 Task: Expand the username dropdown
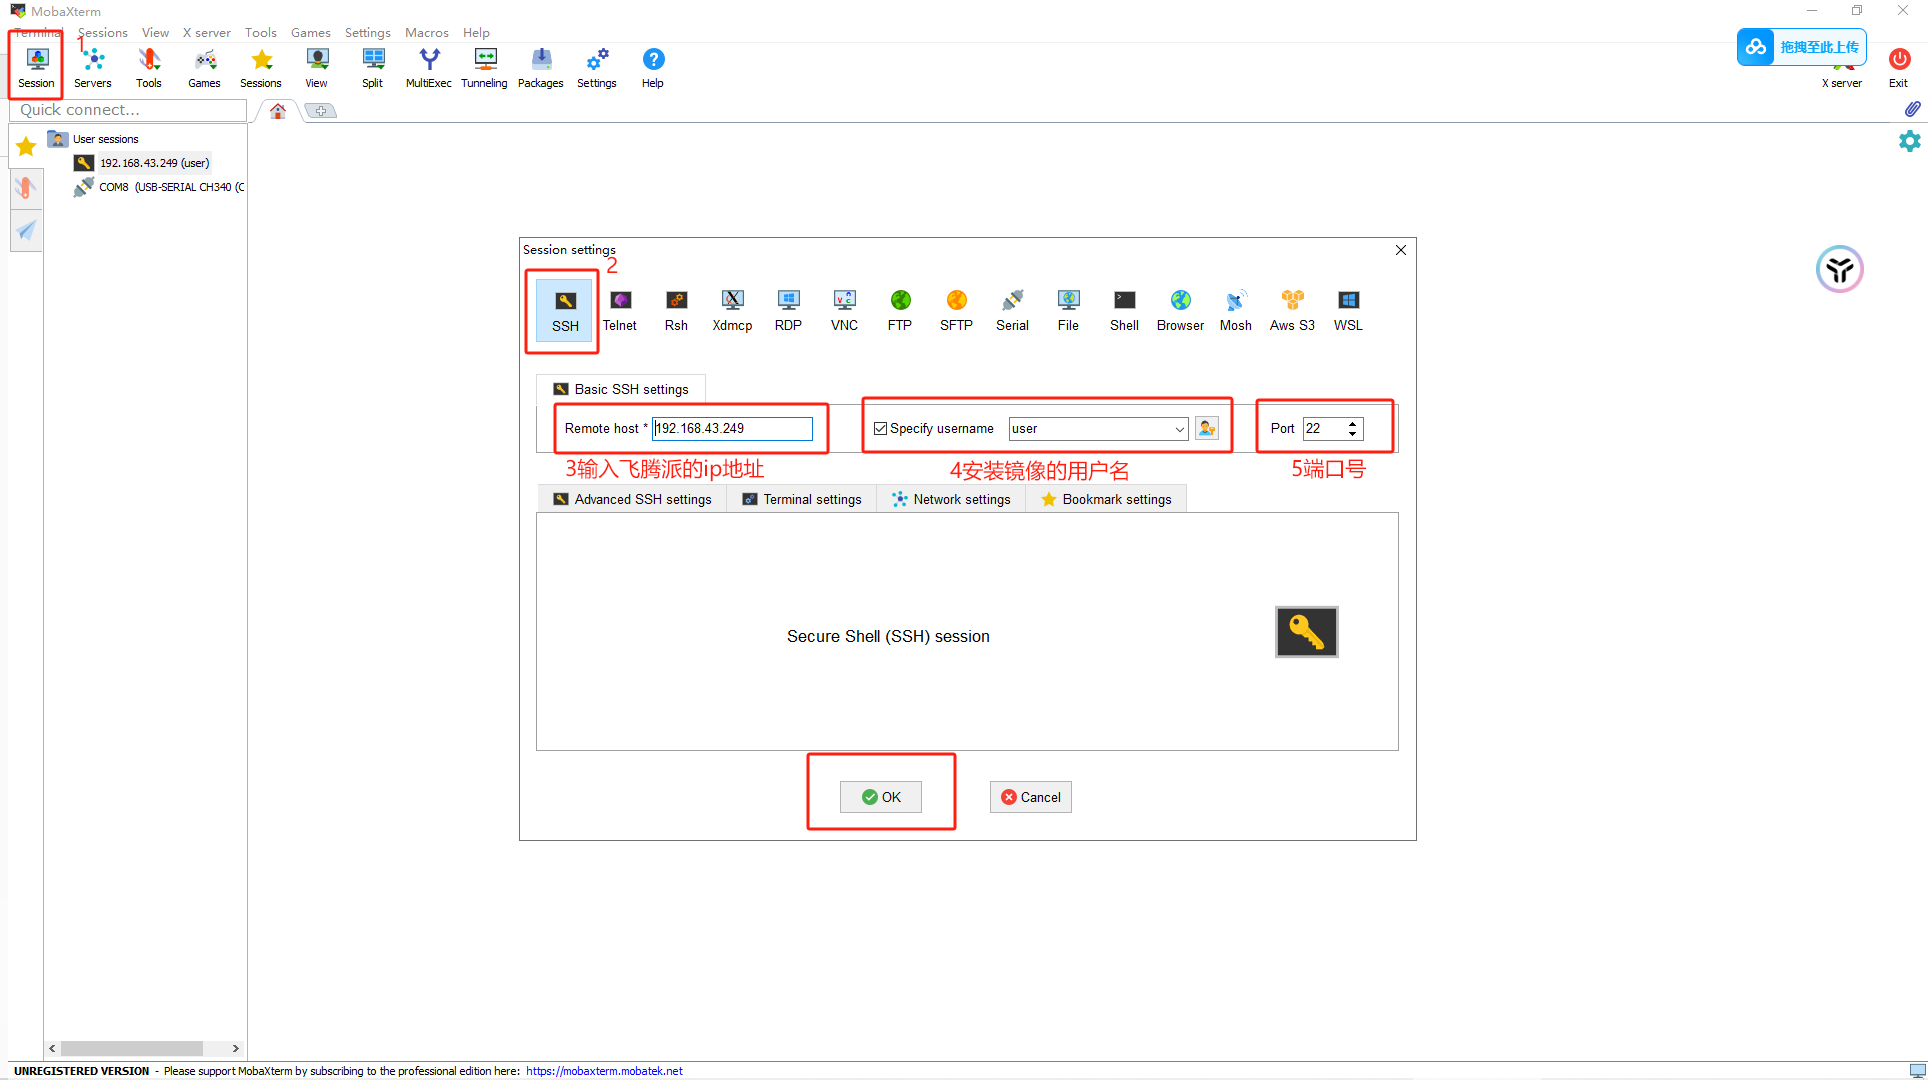(1179, 429)
